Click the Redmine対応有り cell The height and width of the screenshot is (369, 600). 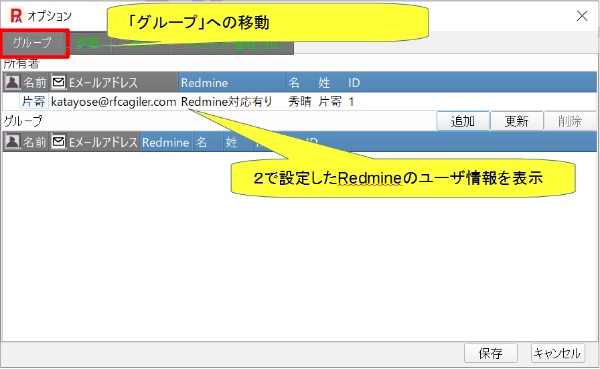click(227, 101)
